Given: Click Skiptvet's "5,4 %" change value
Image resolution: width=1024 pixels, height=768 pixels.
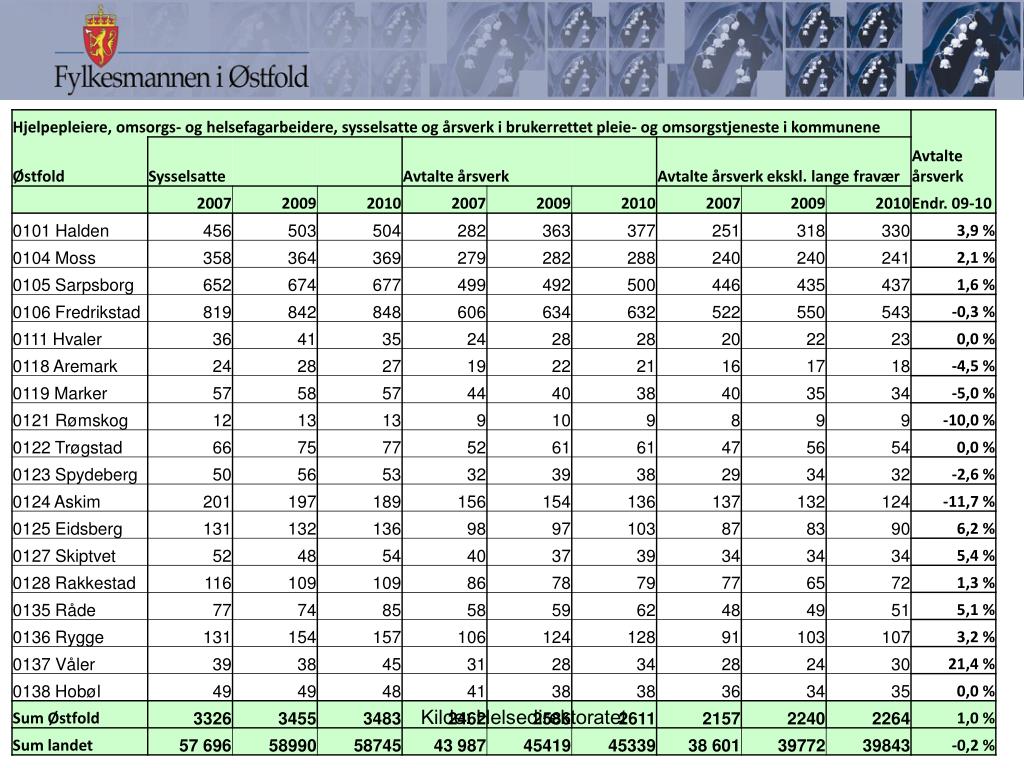Looking at the screenshot, I should 976,556.
